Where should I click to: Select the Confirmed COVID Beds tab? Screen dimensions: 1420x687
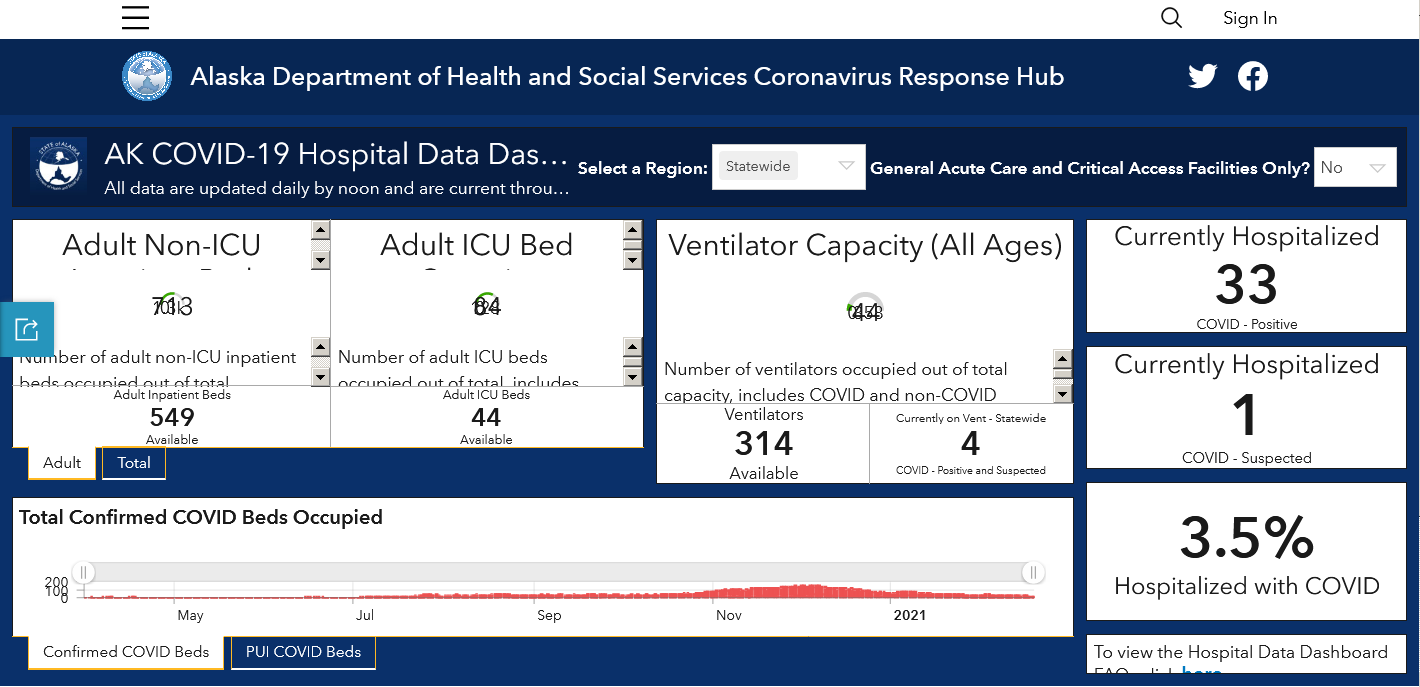[x=126, y=652]
